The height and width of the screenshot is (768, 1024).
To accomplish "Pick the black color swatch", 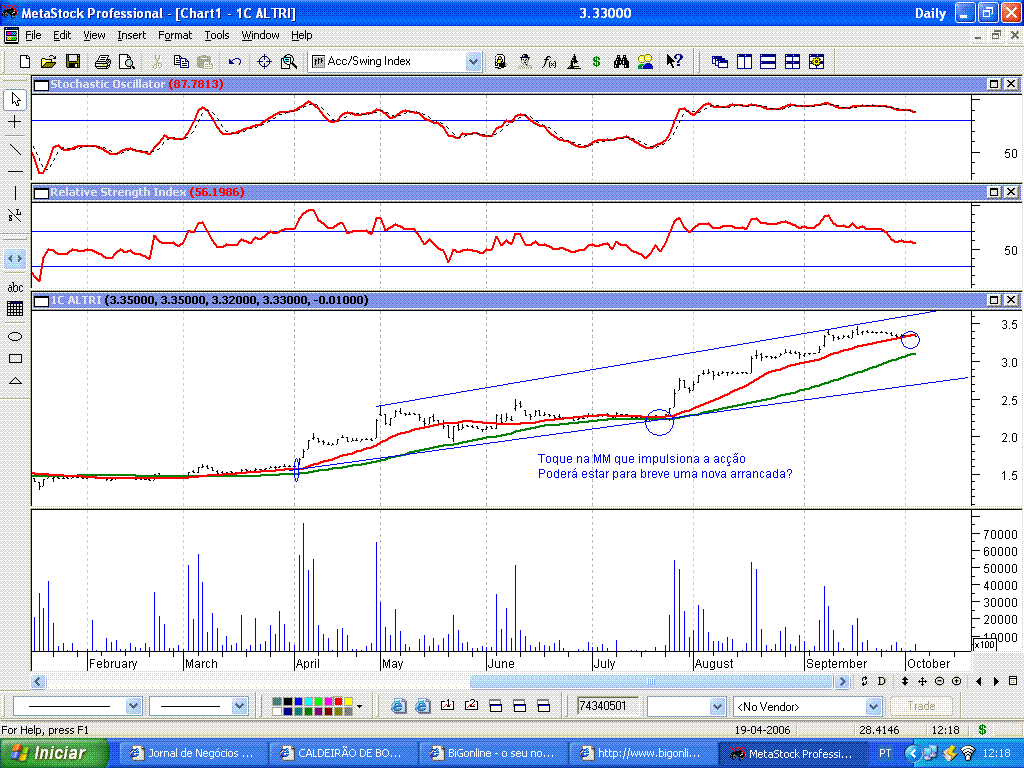I will (288, 701).
